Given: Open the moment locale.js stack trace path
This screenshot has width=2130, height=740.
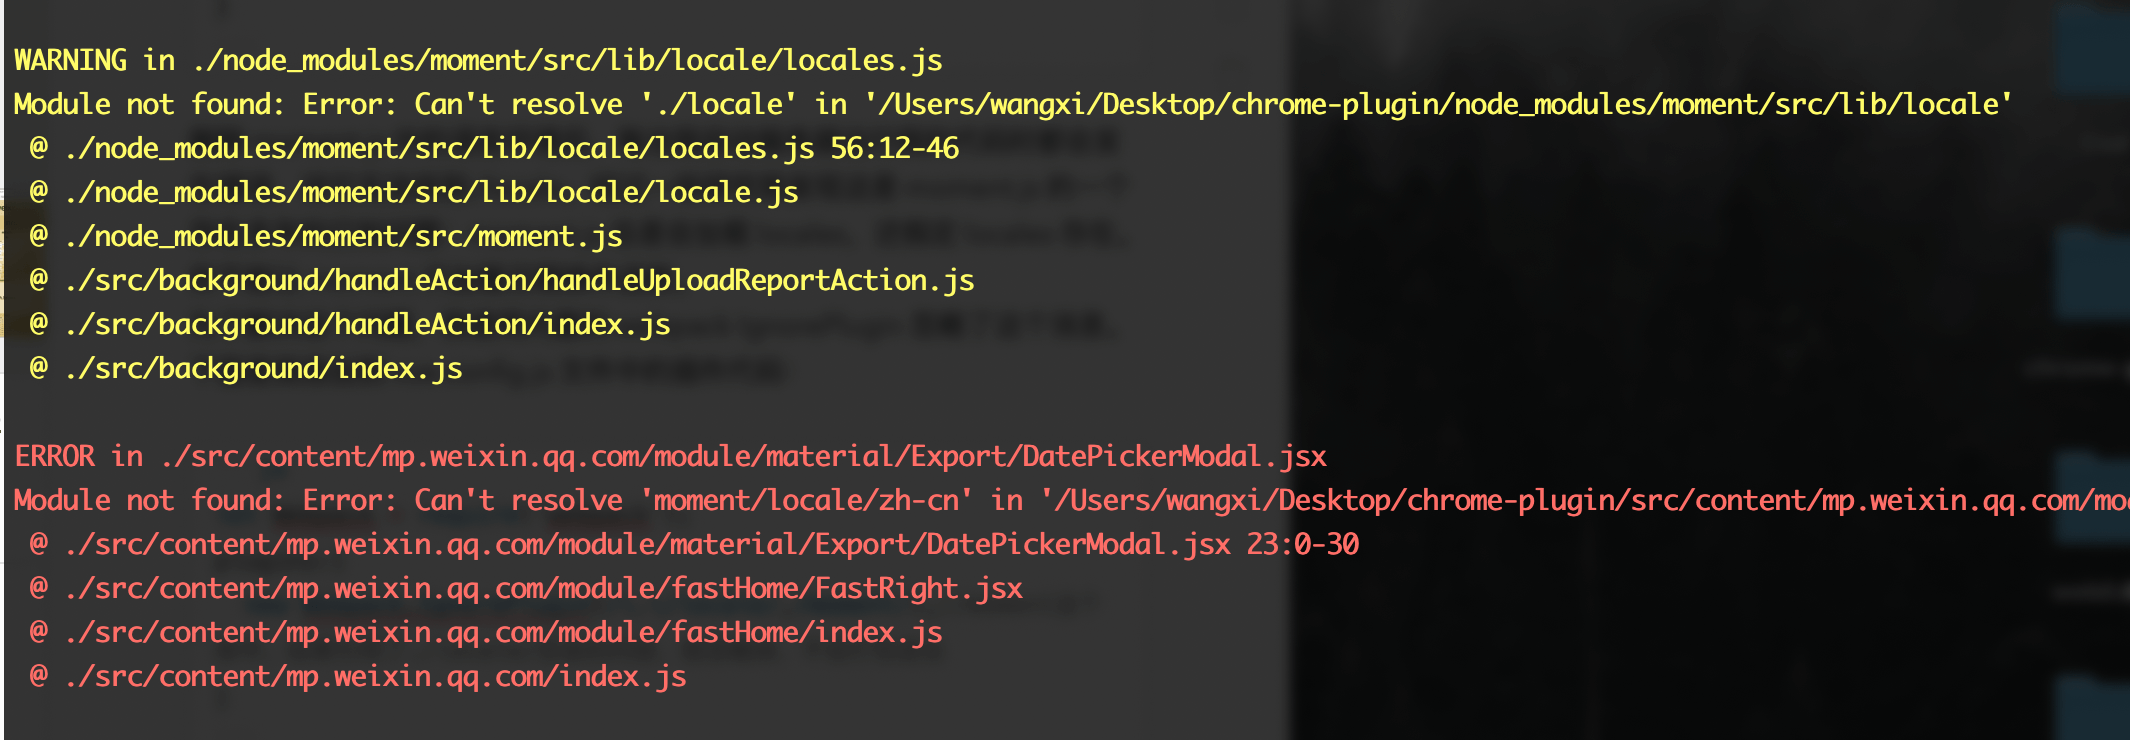Looking at the screenshot, I should 431,193.
